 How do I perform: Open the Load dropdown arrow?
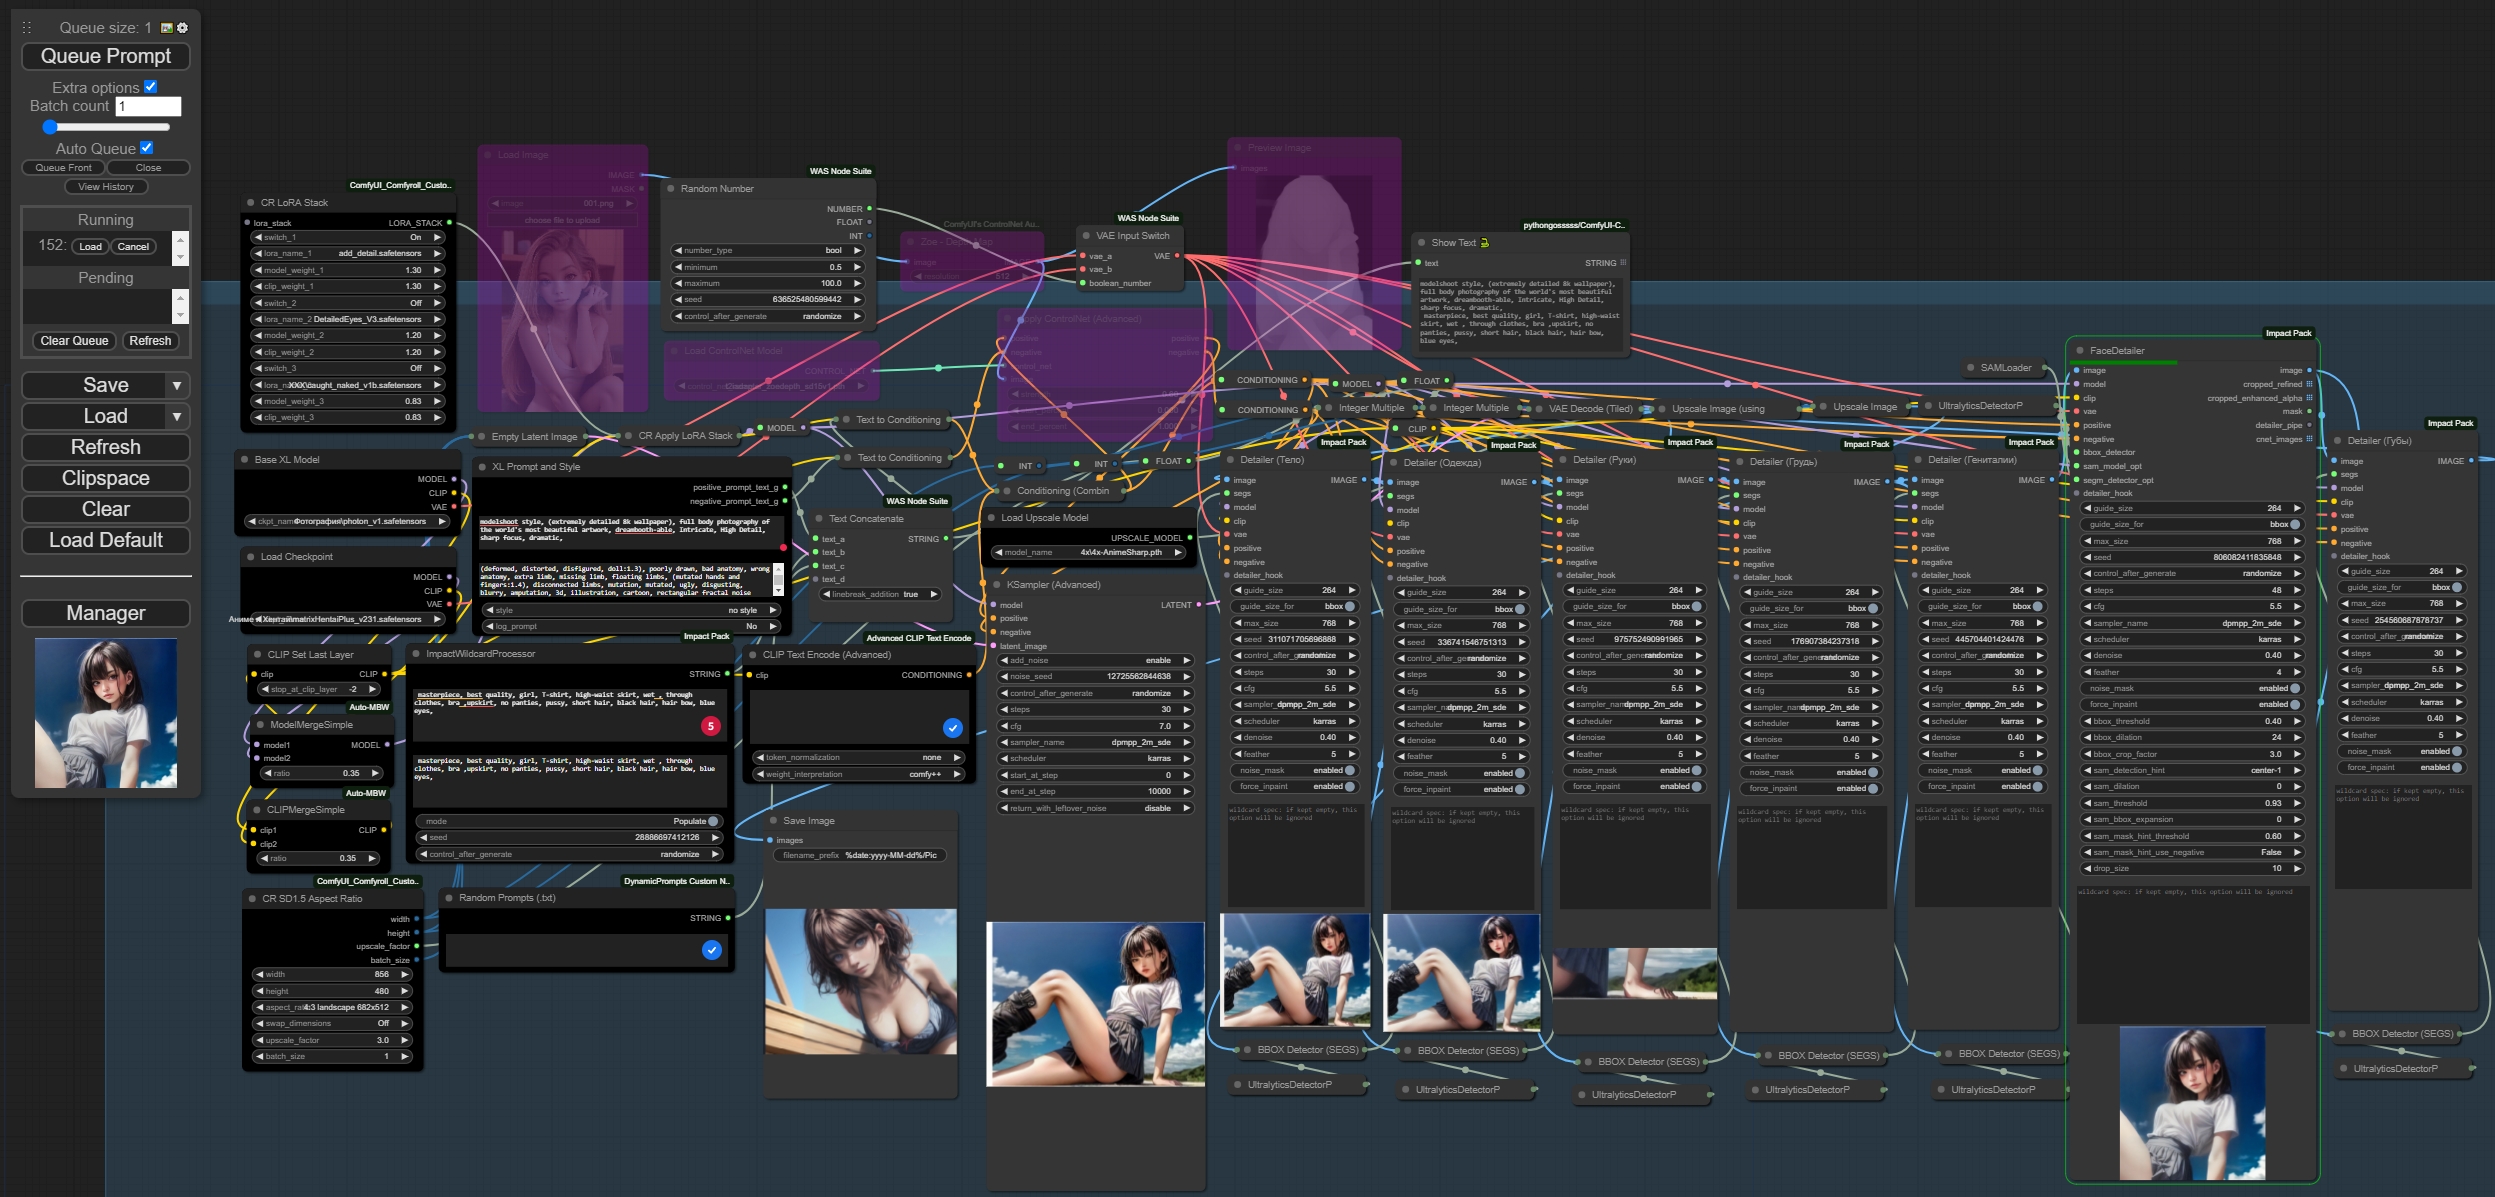click(x=177, y=417)
